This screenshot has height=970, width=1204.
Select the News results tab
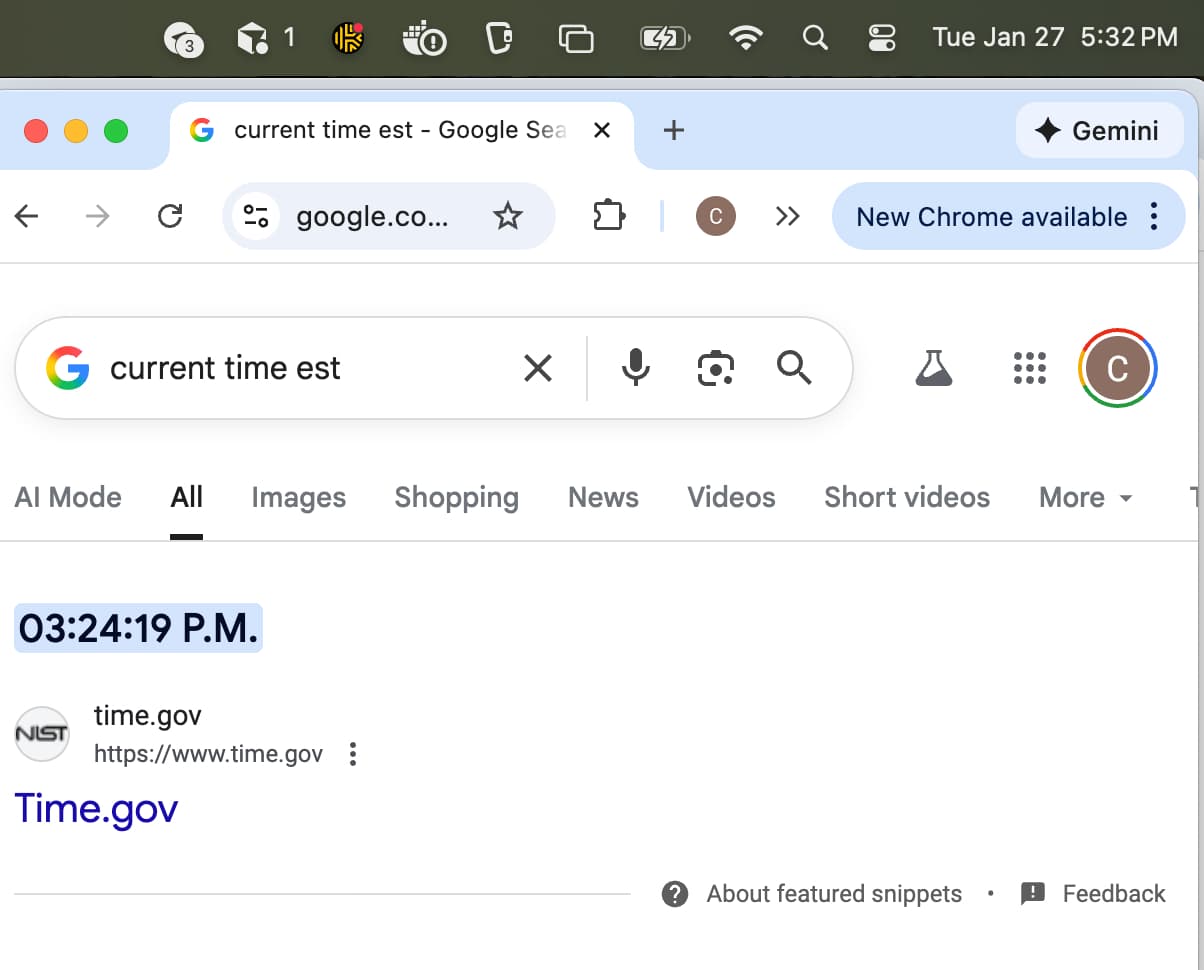click(602, 497)
